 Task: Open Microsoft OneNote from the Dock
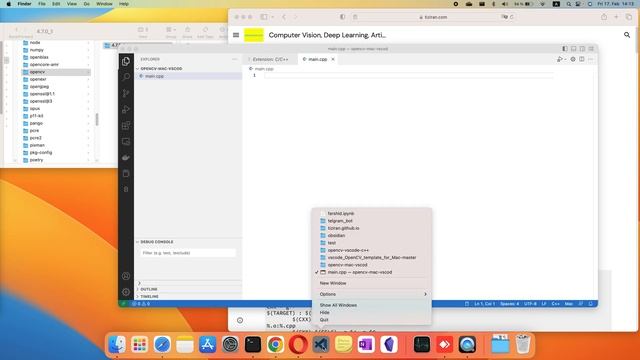pyautogui.click(x=366, y=344)
